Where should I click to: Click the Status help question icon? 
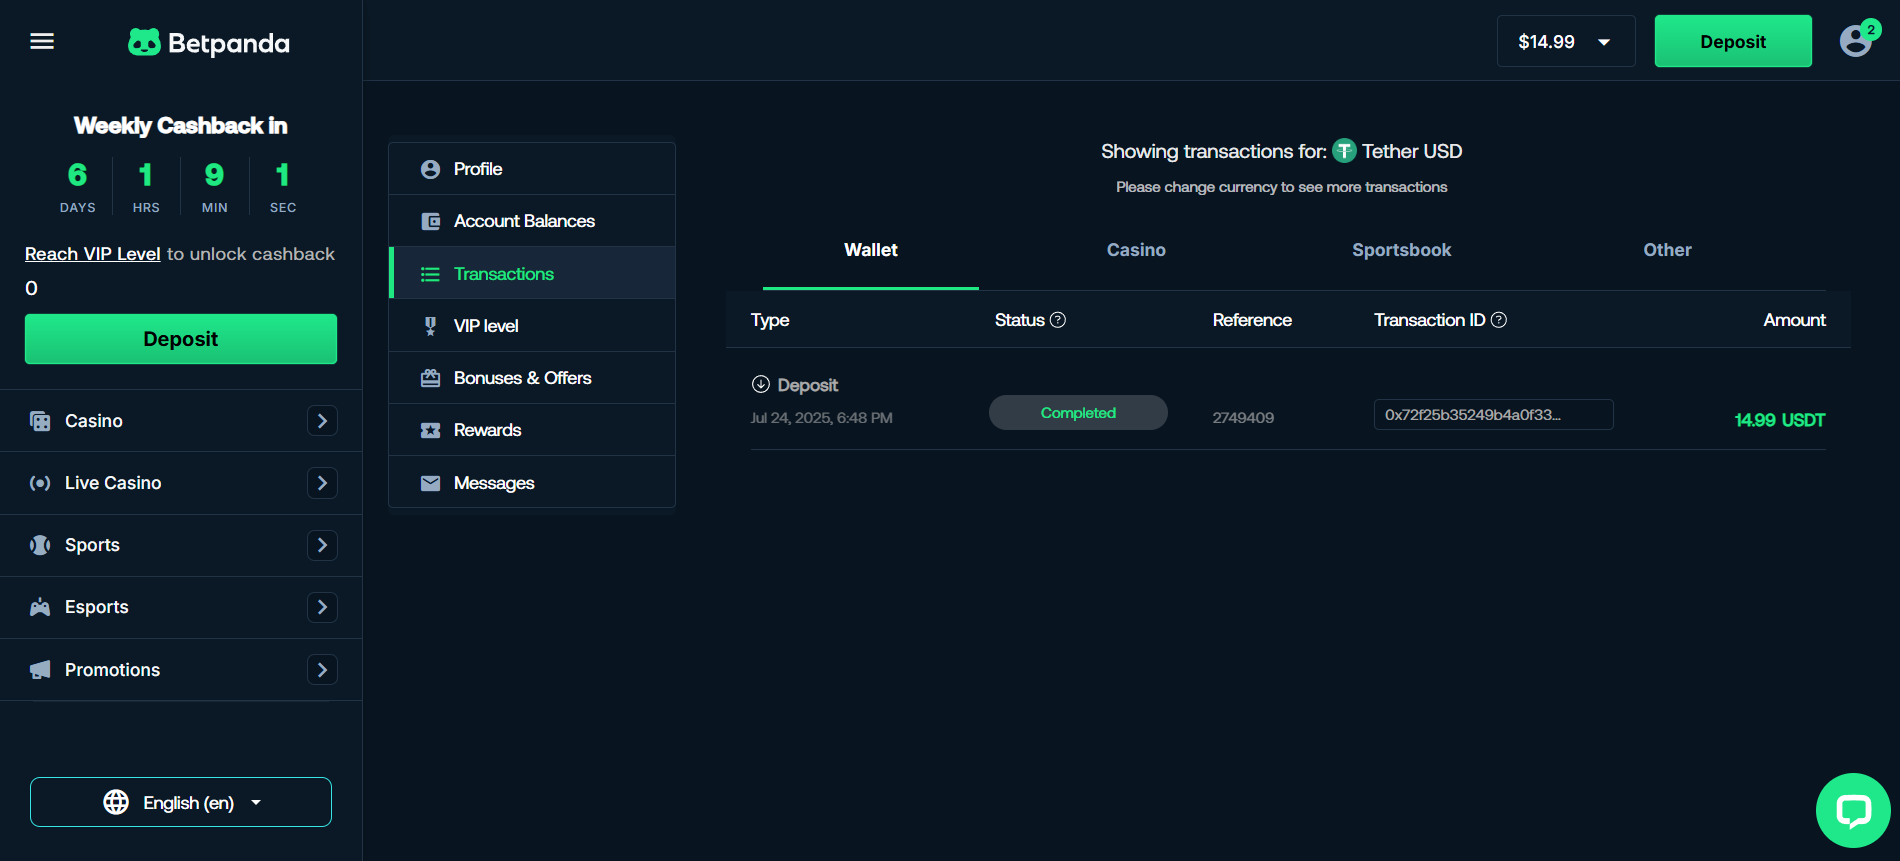[x=1058, y=320]
